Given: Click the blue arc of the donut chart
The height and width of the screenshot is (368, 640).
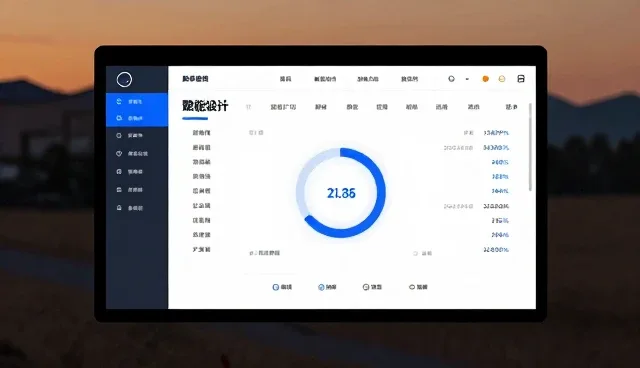Looking at the screenshot, I should pyautogui.click(x=381, y=192).
